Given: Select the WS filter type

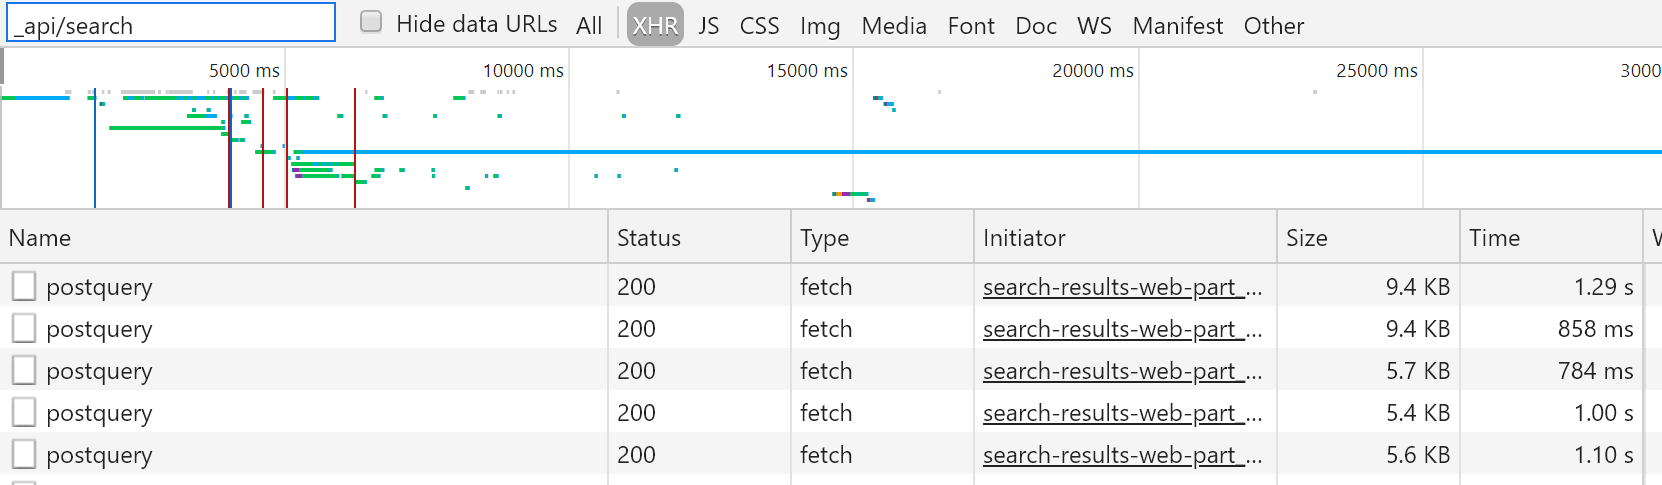Looking at the screenshot, I should pyautogui.click(x=1094, y=26).
